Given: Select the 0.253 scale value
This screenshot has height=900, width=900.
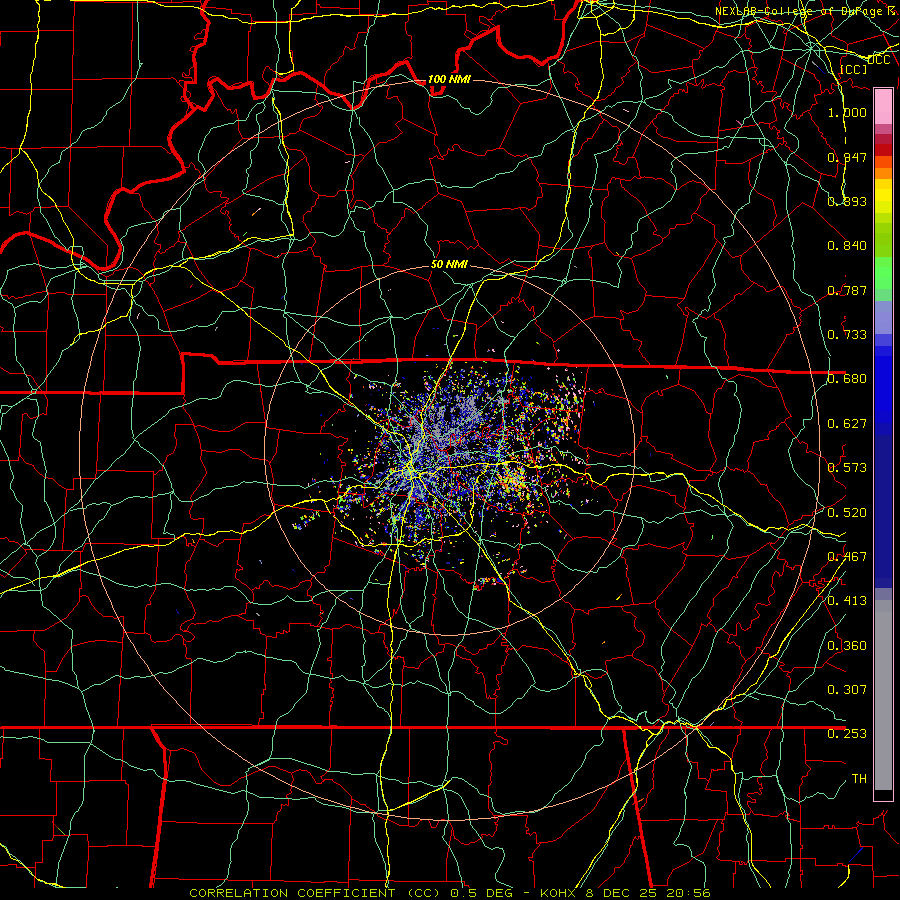Looking at the screenshot, I should pyautogui.click(x=847, y=733).
